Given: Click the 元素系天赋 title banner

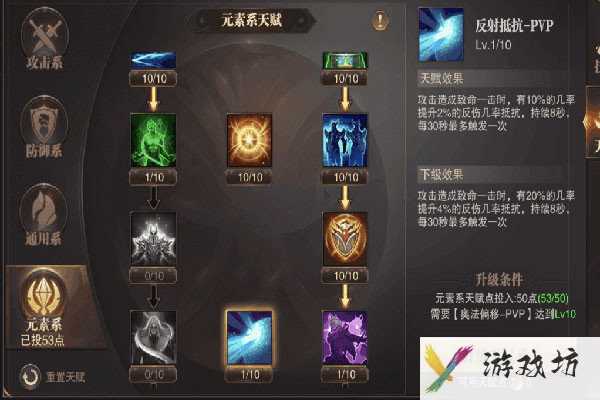Looking at the screenshot, I should coord(253,20).
